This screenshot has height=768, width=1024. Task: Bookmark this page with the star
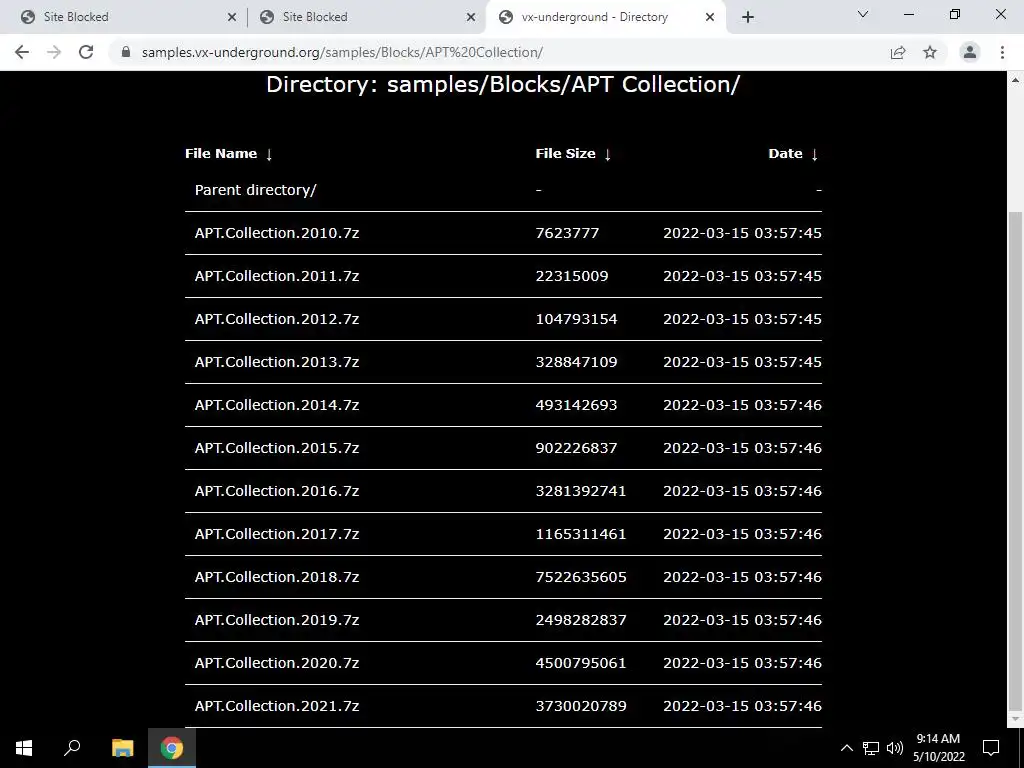[x=930, y=52]
